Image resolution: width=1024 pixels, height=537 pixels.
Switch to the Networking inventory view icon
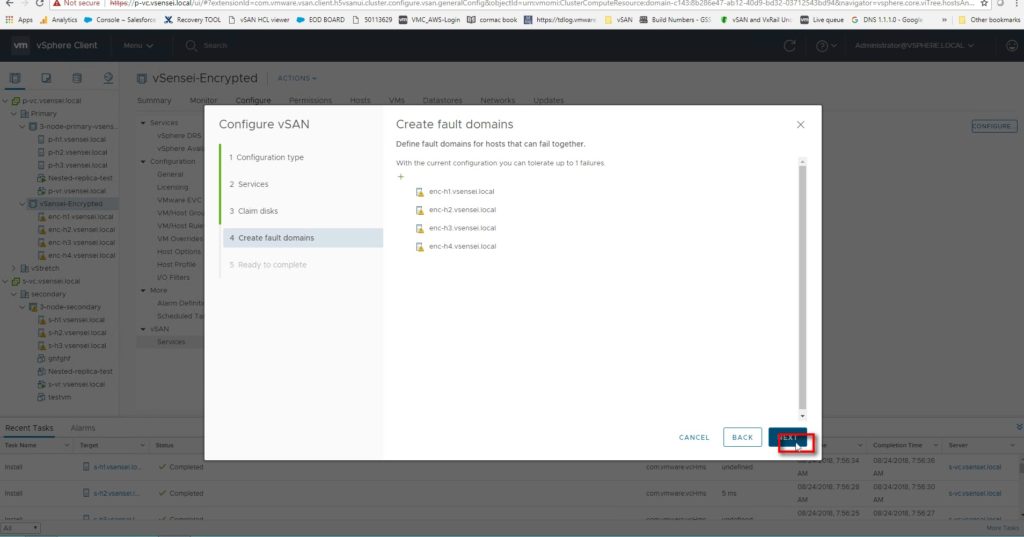(105, 78)
